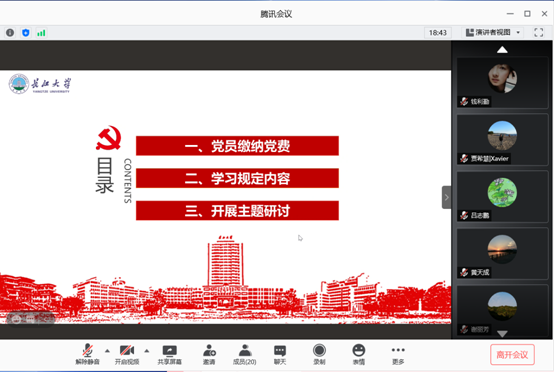Unmute the microphone in bottom toolbar
The image size is (554, 372).
tap(87, 354)
